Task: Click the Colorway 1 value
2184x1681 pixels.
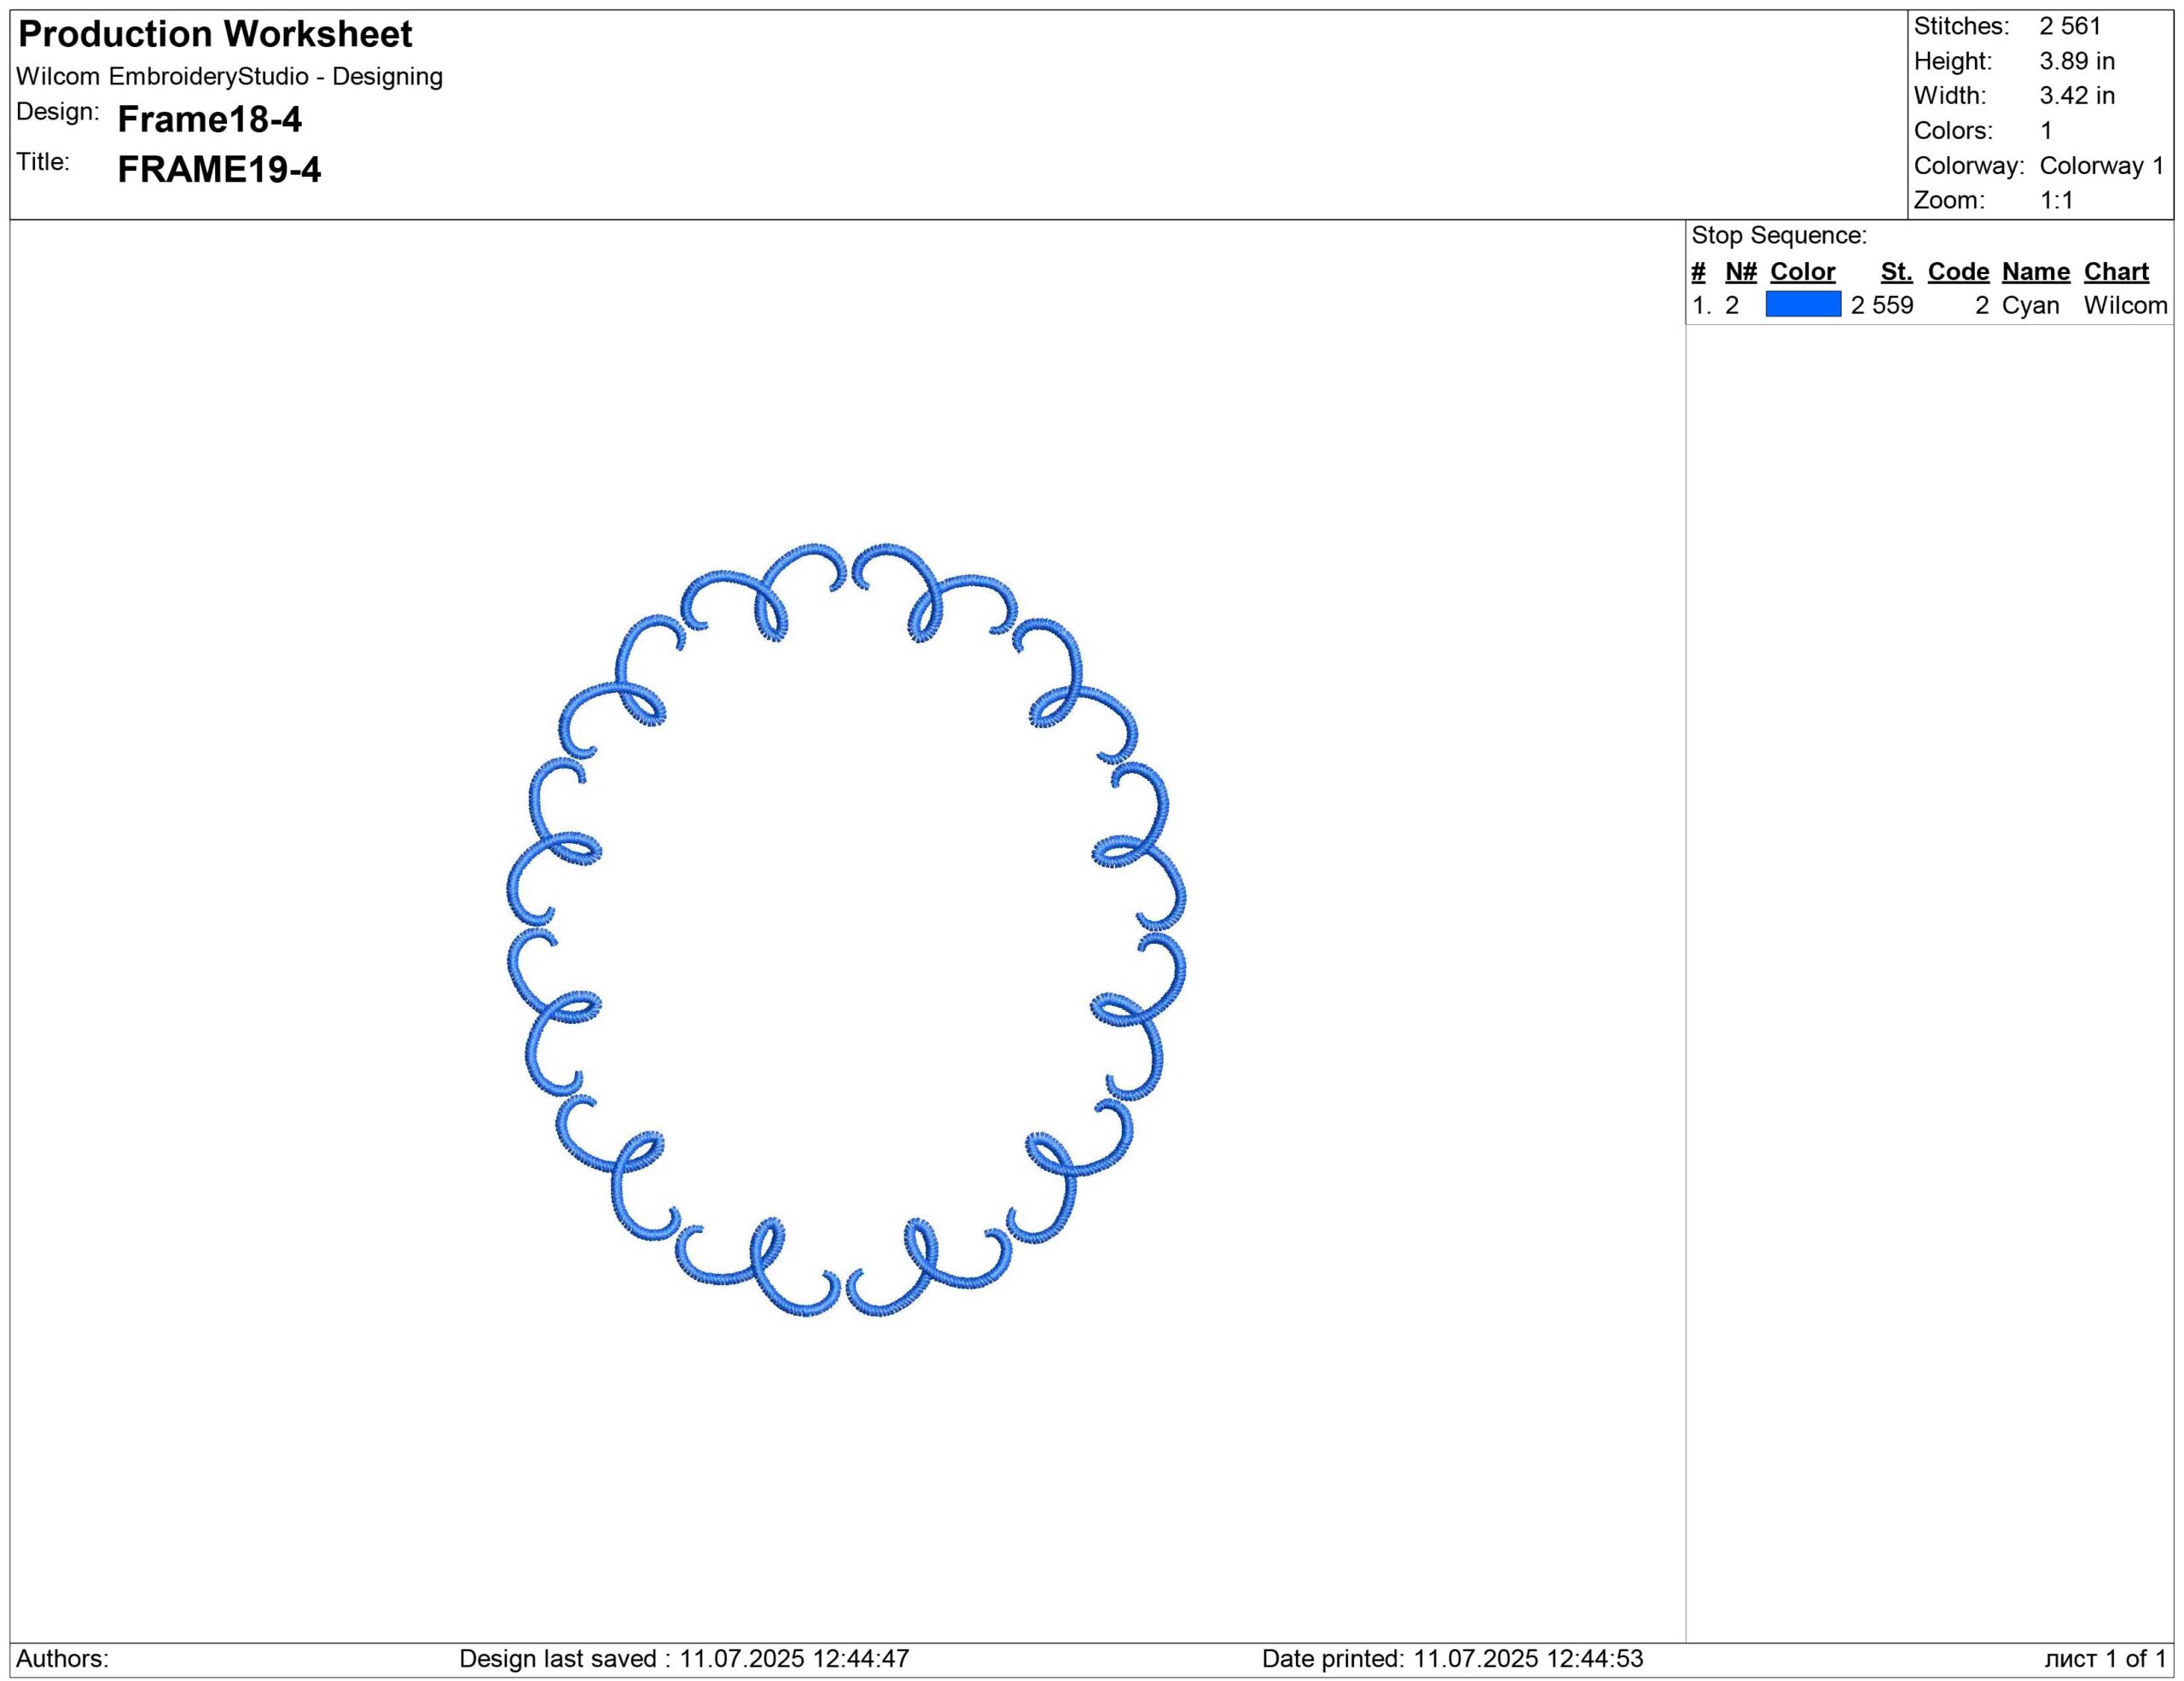Action: [x=2101, y=166]
